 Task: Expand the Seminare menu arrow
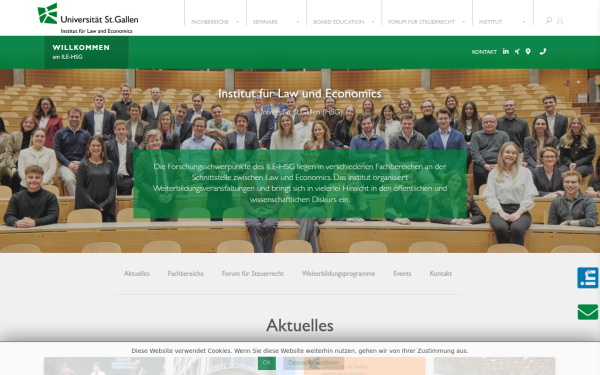(298, 22)
